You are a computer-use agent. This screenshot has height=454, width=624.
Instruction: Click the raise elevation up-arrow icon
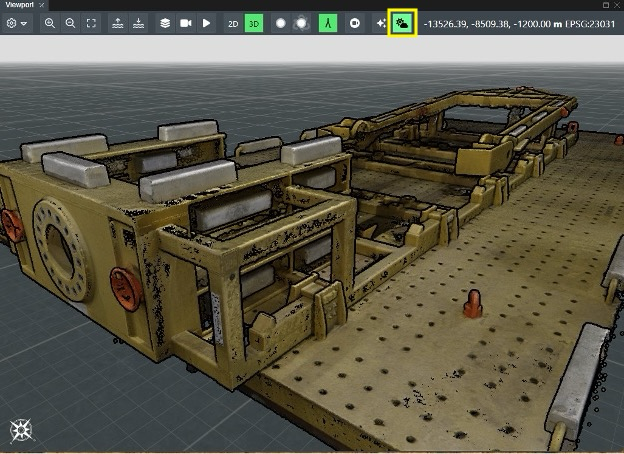pos(118,22)
